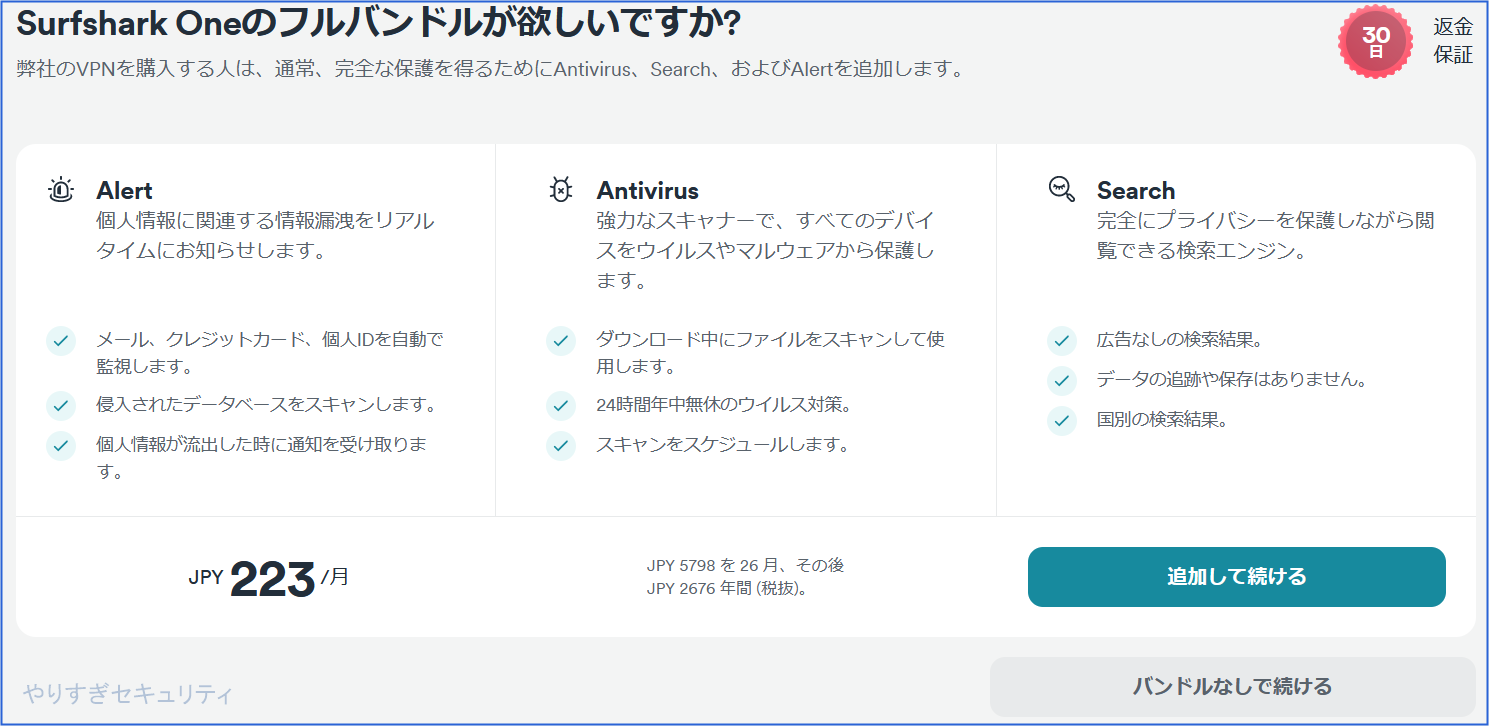This screenshot has height=726, width=1489.
Task: Click the 個人情報が流出した時に通知 text
Action: coord(262,457)
